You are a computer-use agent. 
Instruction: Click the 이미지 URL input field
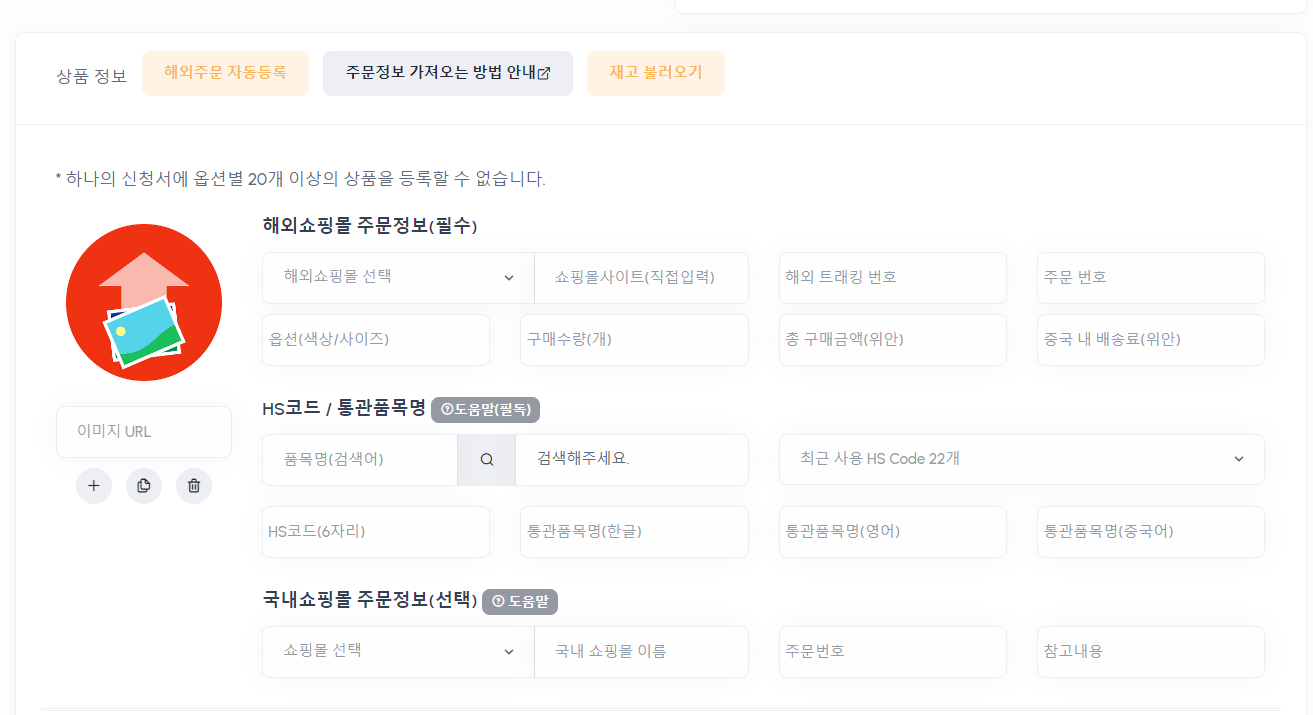(x=144, y=432)
